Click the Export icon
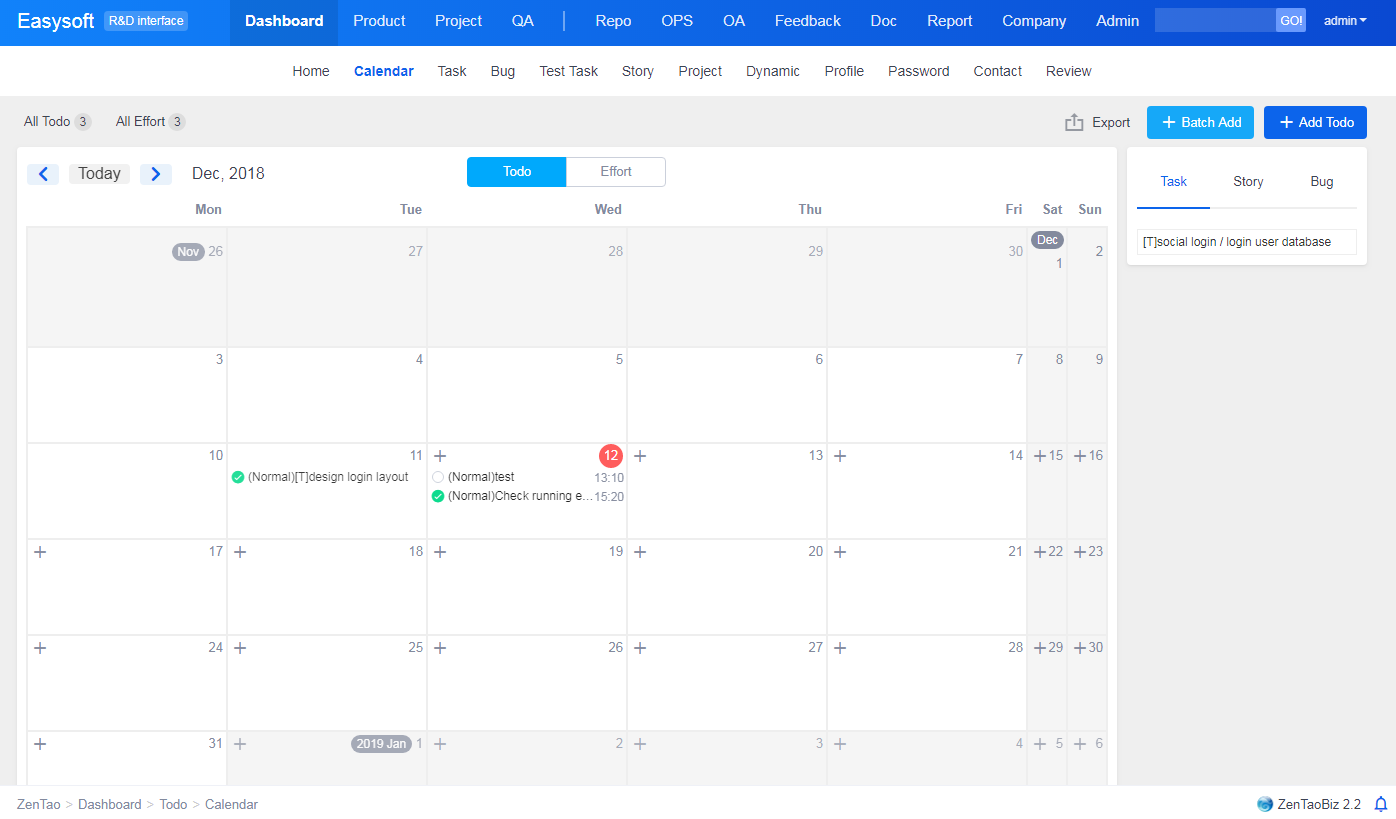The width and height of the screenshot is (1396, 819). click(1074, 122)
